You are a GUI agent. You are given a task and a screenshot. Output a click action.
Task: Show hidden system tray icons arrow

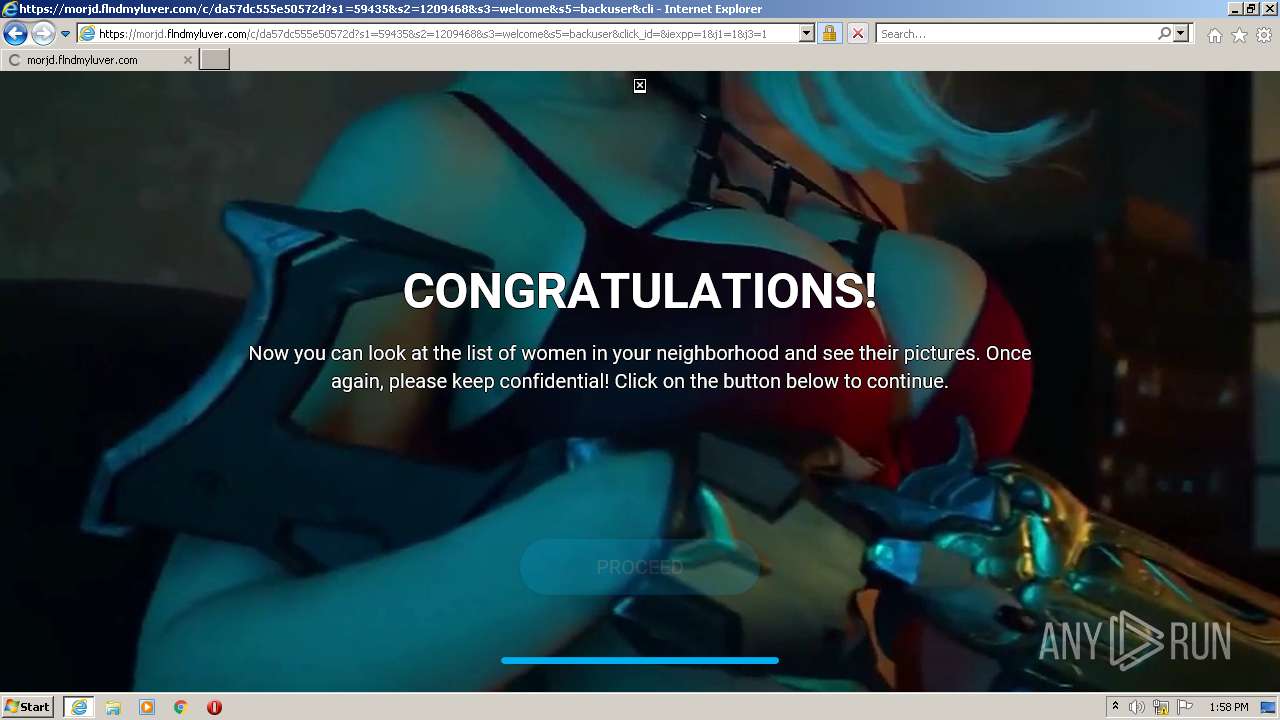tap(1115, 707)
